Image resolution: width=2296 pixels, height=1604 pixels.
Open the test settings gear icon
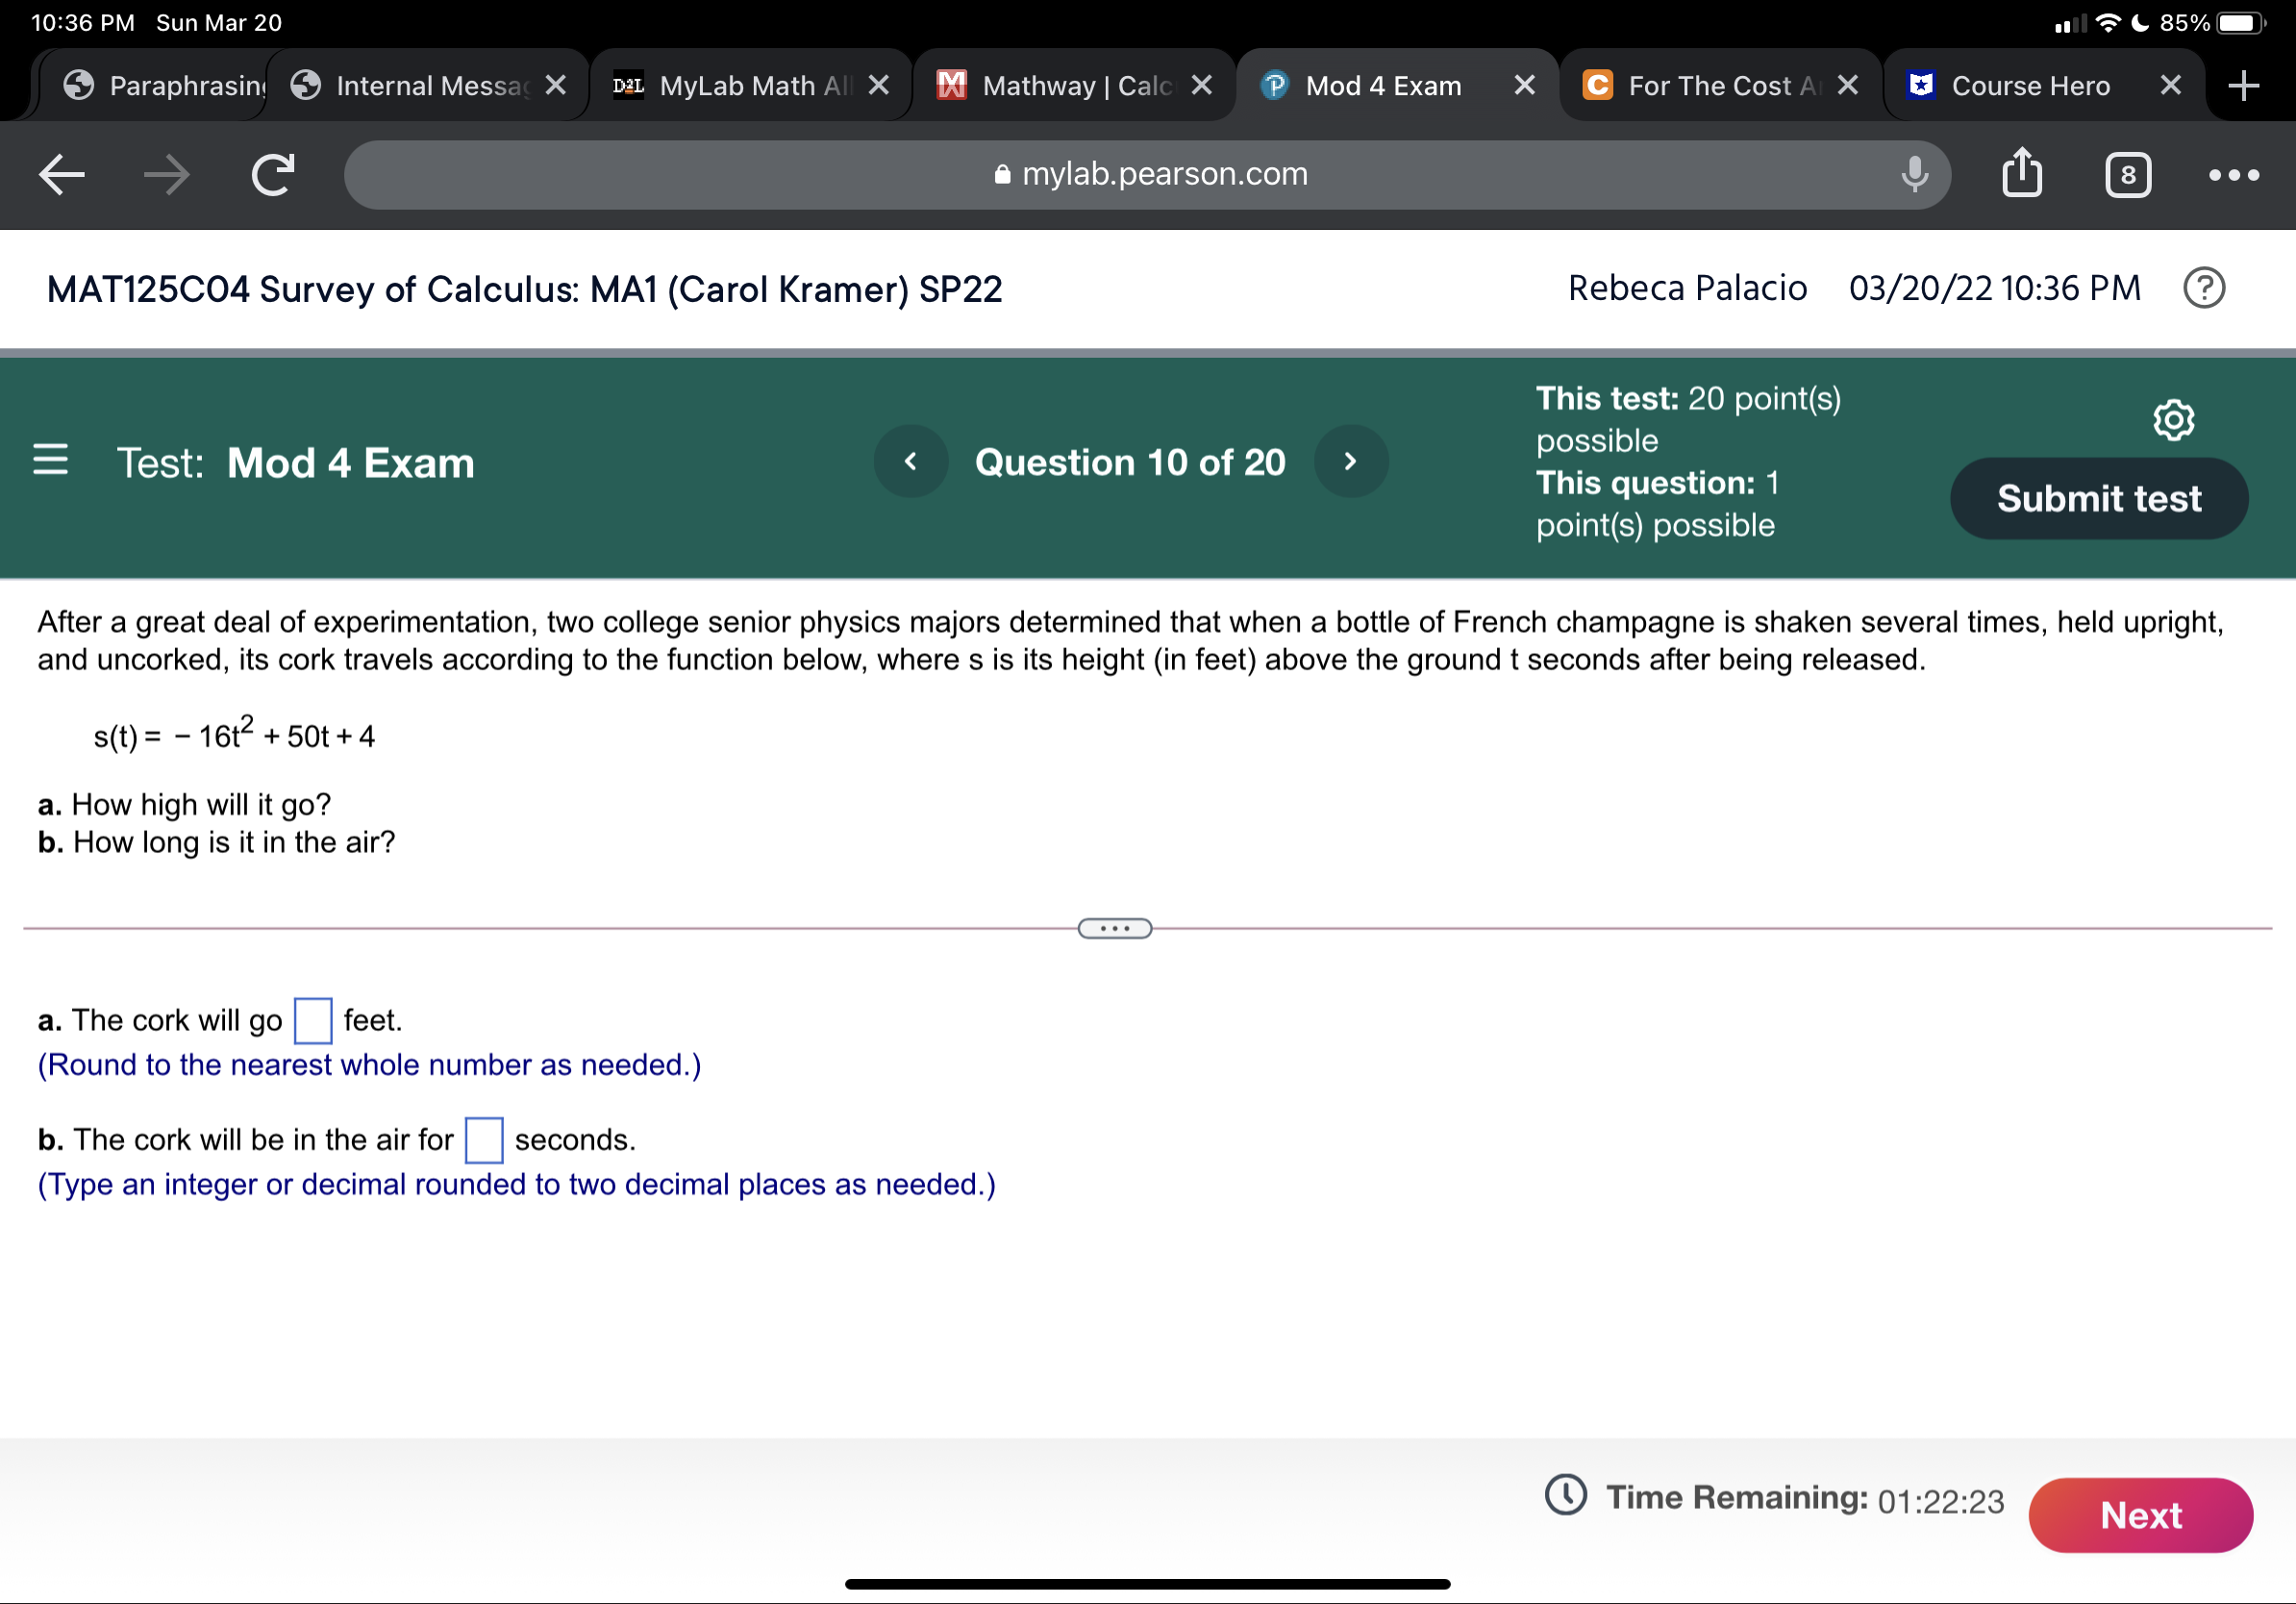pyautogui.click(x=2172, y=420)
